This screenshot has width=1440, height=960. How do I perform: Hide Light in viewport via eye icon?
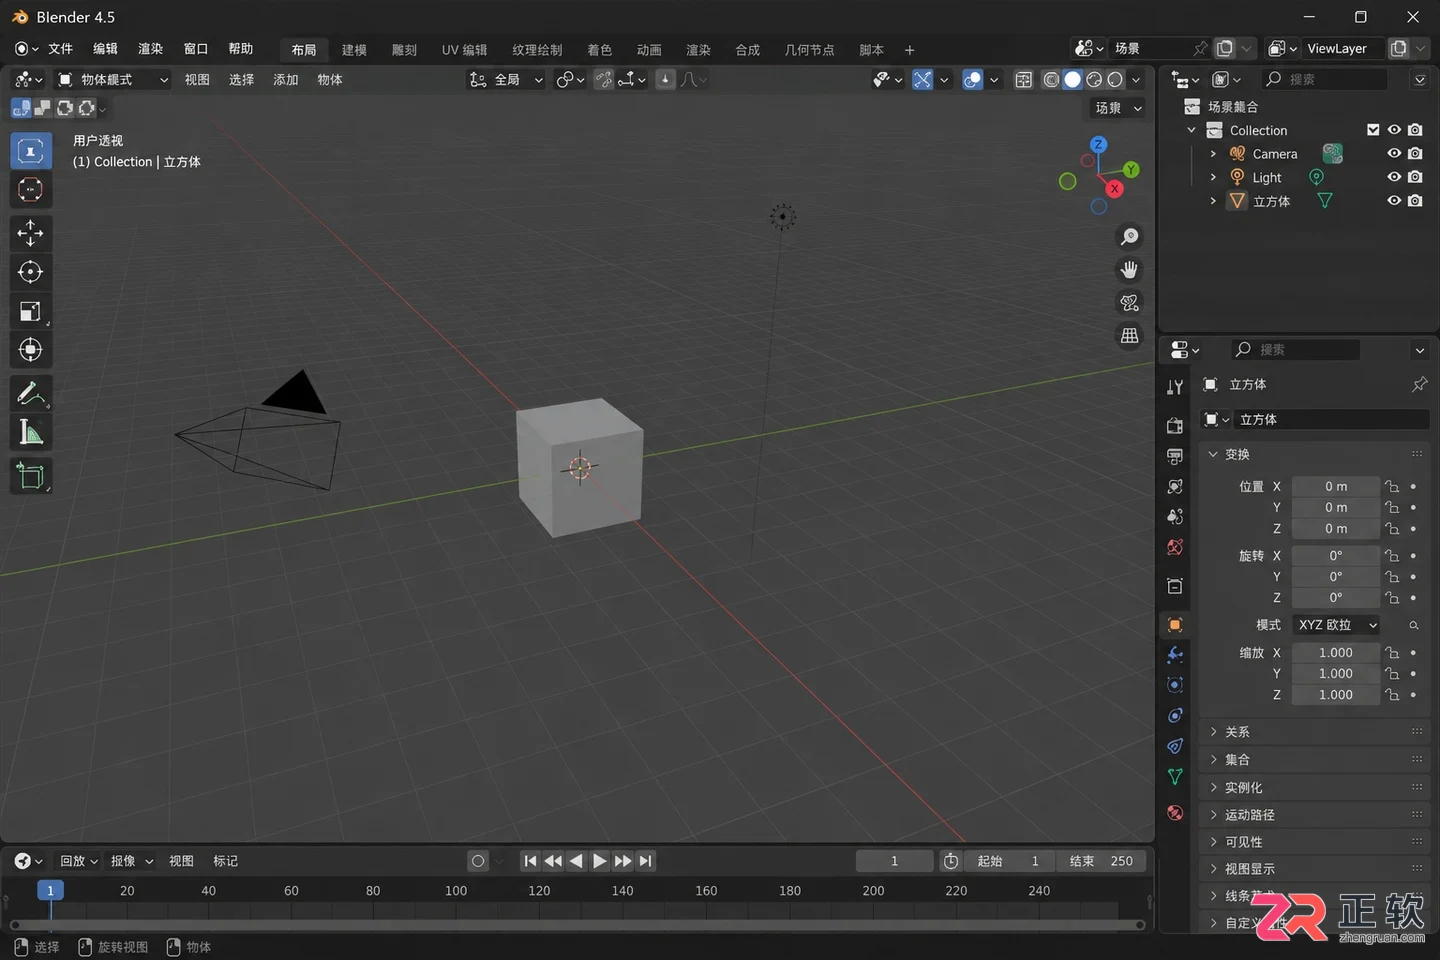pos(1394,177)
